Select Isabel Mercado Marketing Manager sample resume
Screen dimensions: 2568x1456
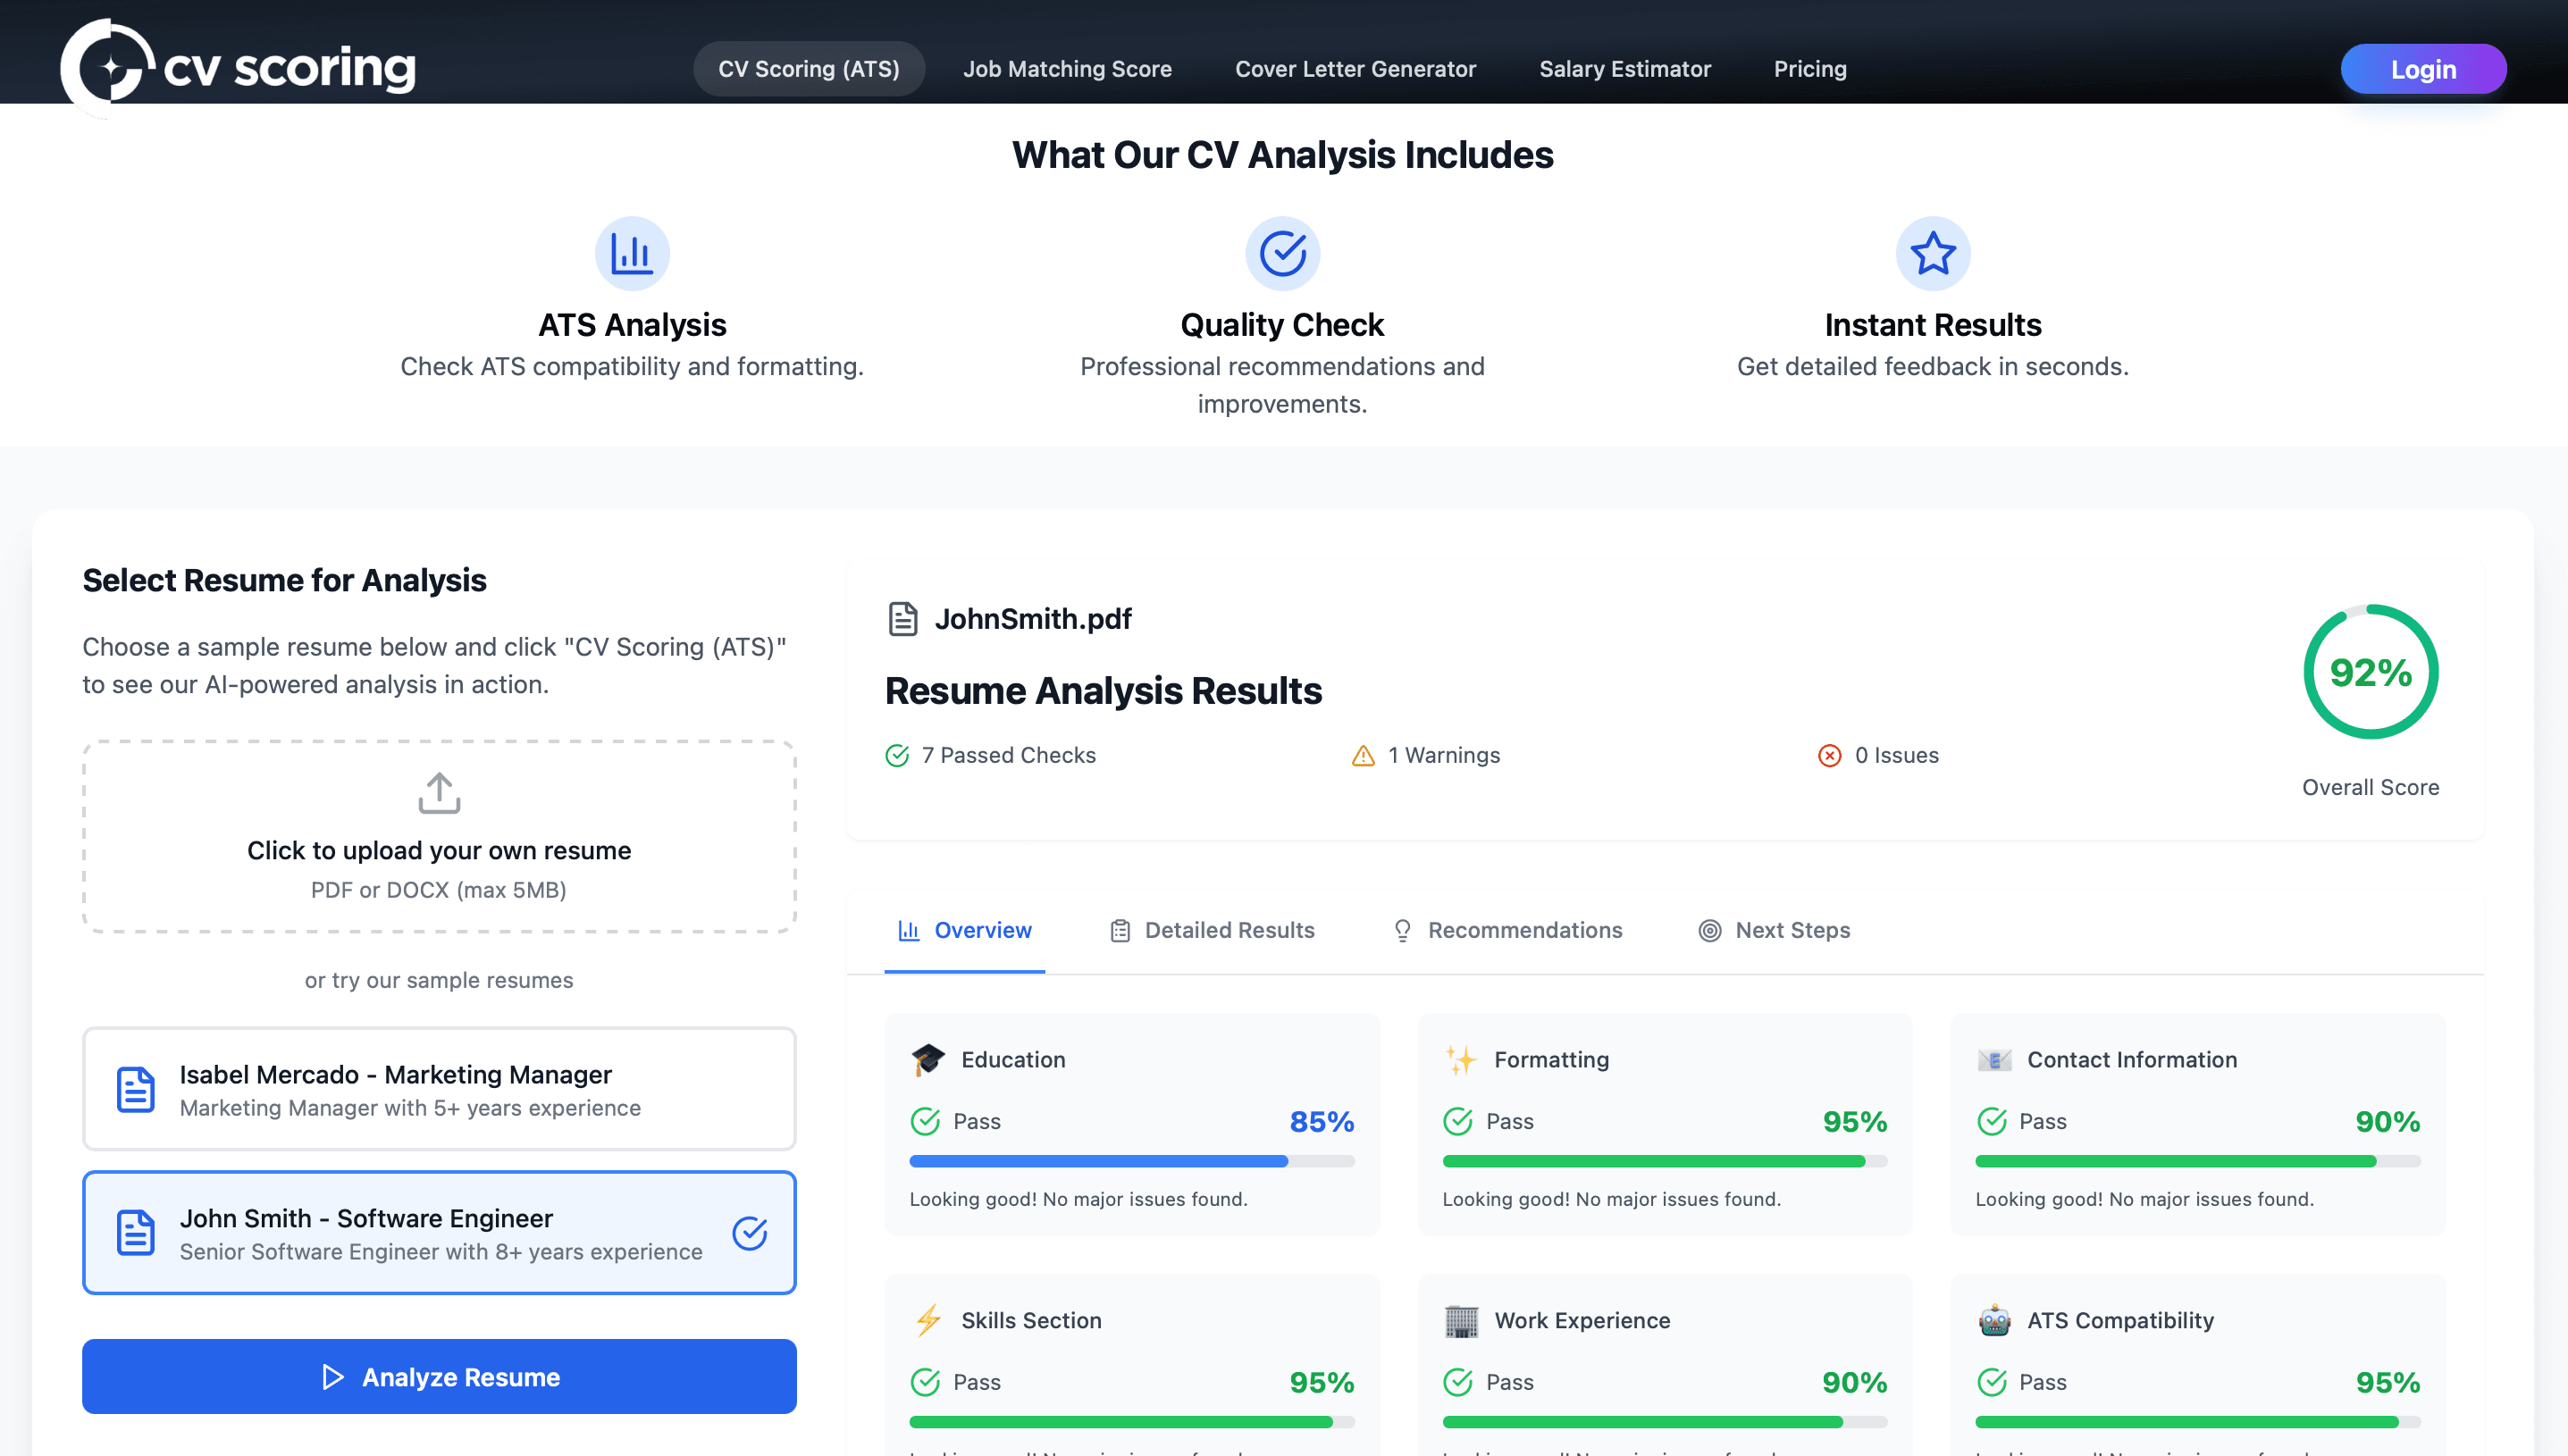[439, 1089]
